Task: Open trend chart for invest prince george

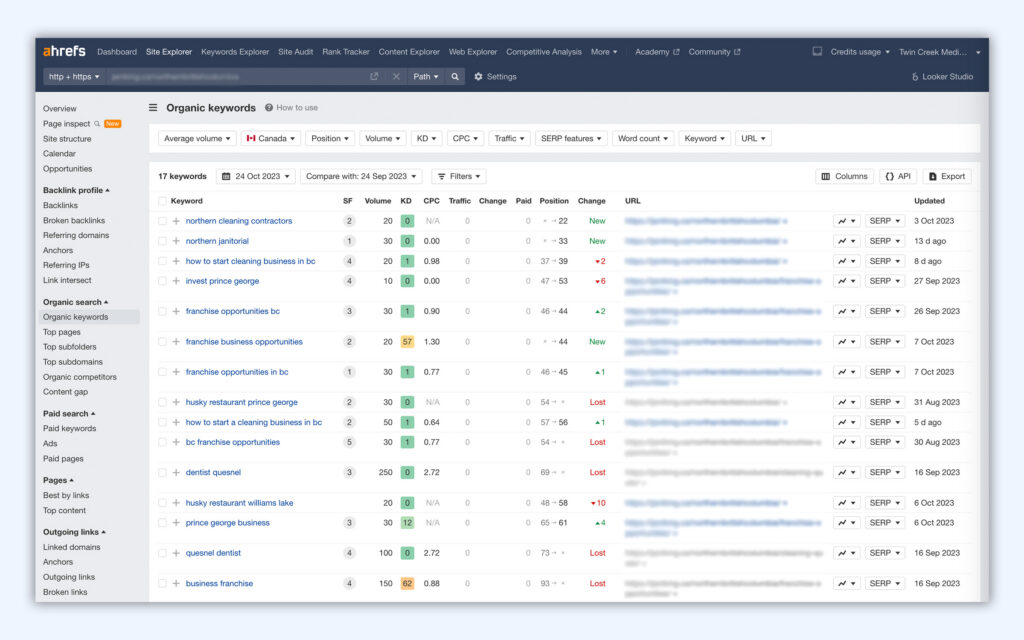Action: 846,281
